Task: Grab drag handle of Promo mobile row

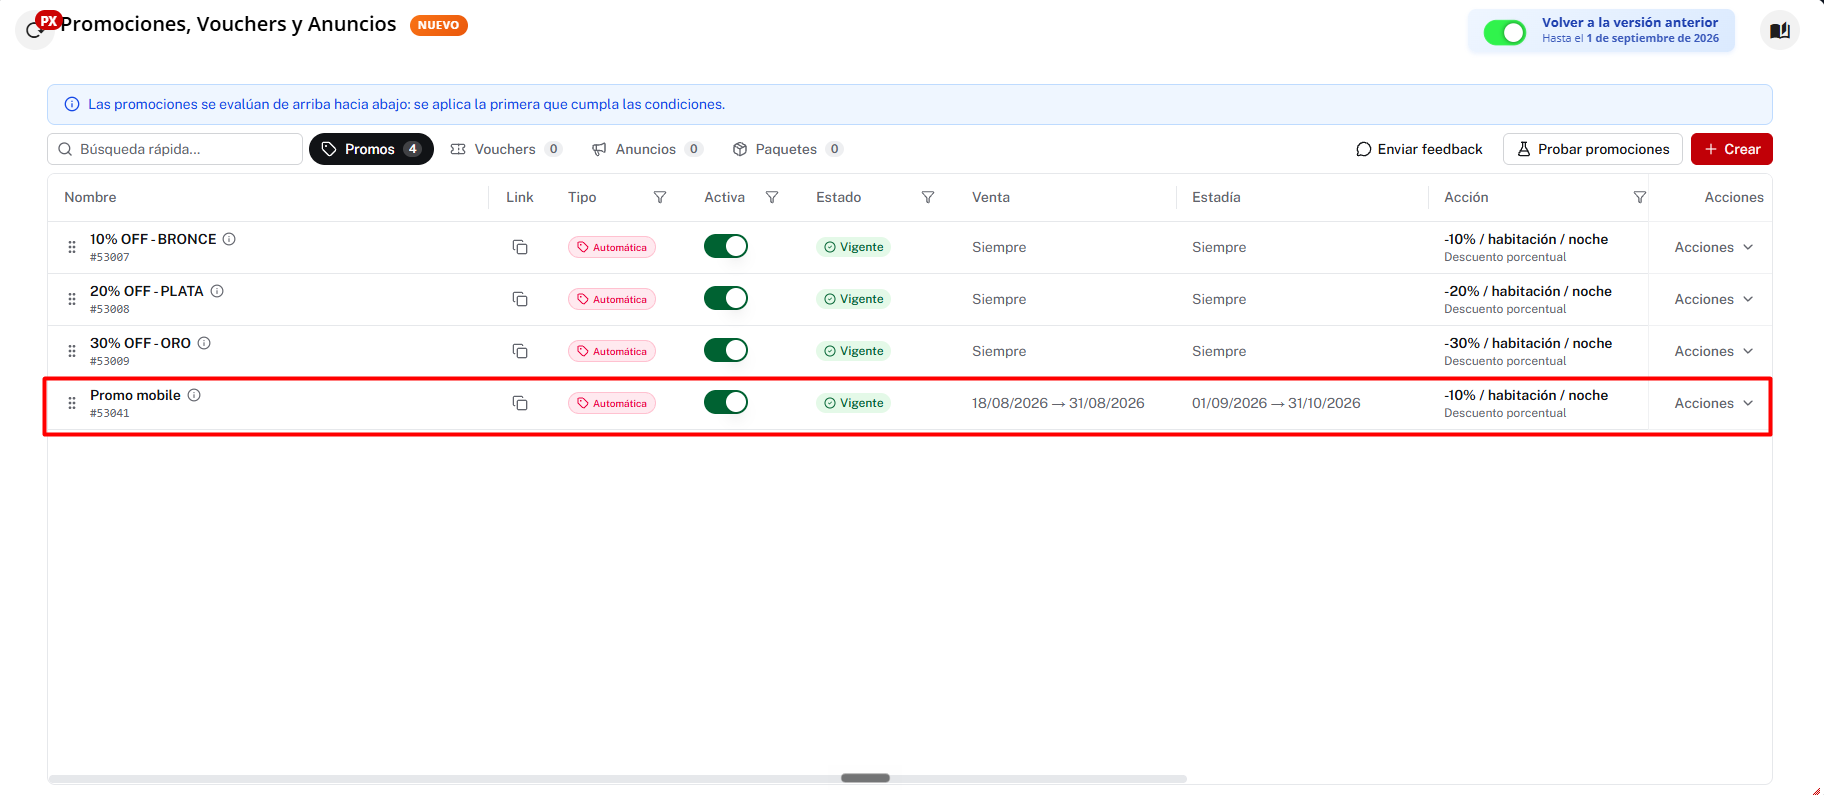Action: click(72, 403)
